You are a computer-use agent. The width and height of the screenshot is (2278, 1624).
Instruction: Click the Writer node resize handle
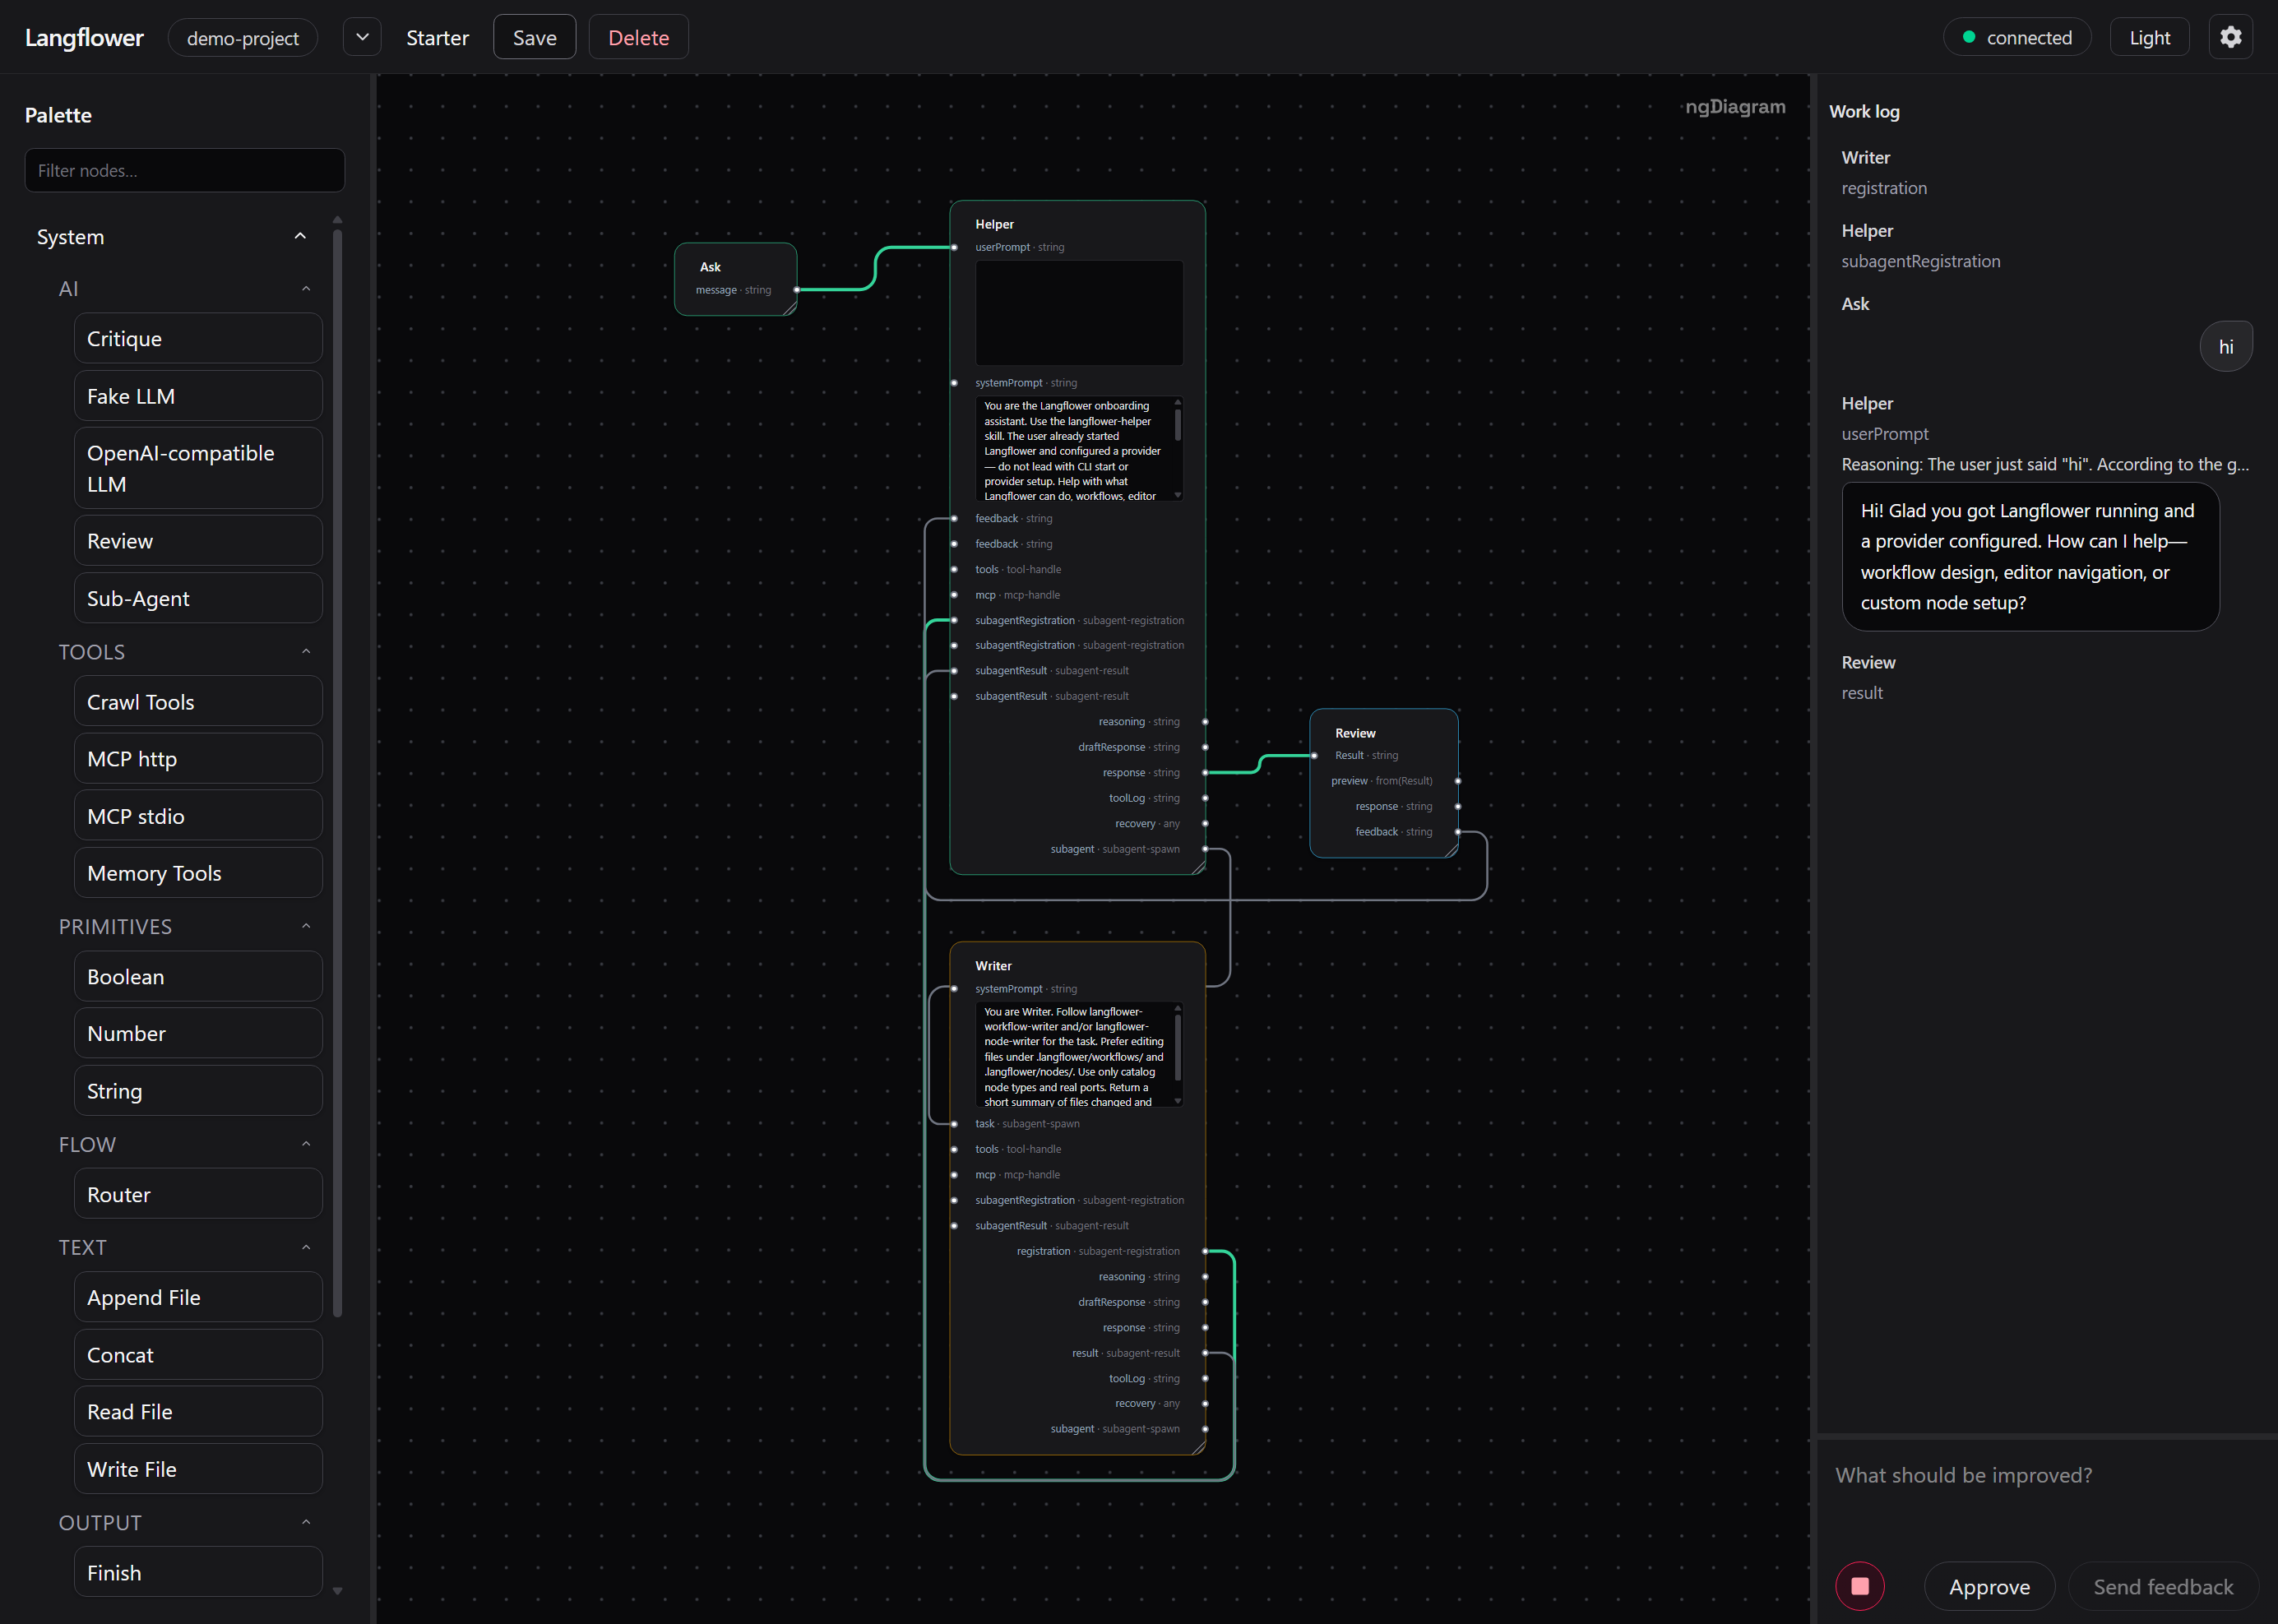pos(1198,1447)
